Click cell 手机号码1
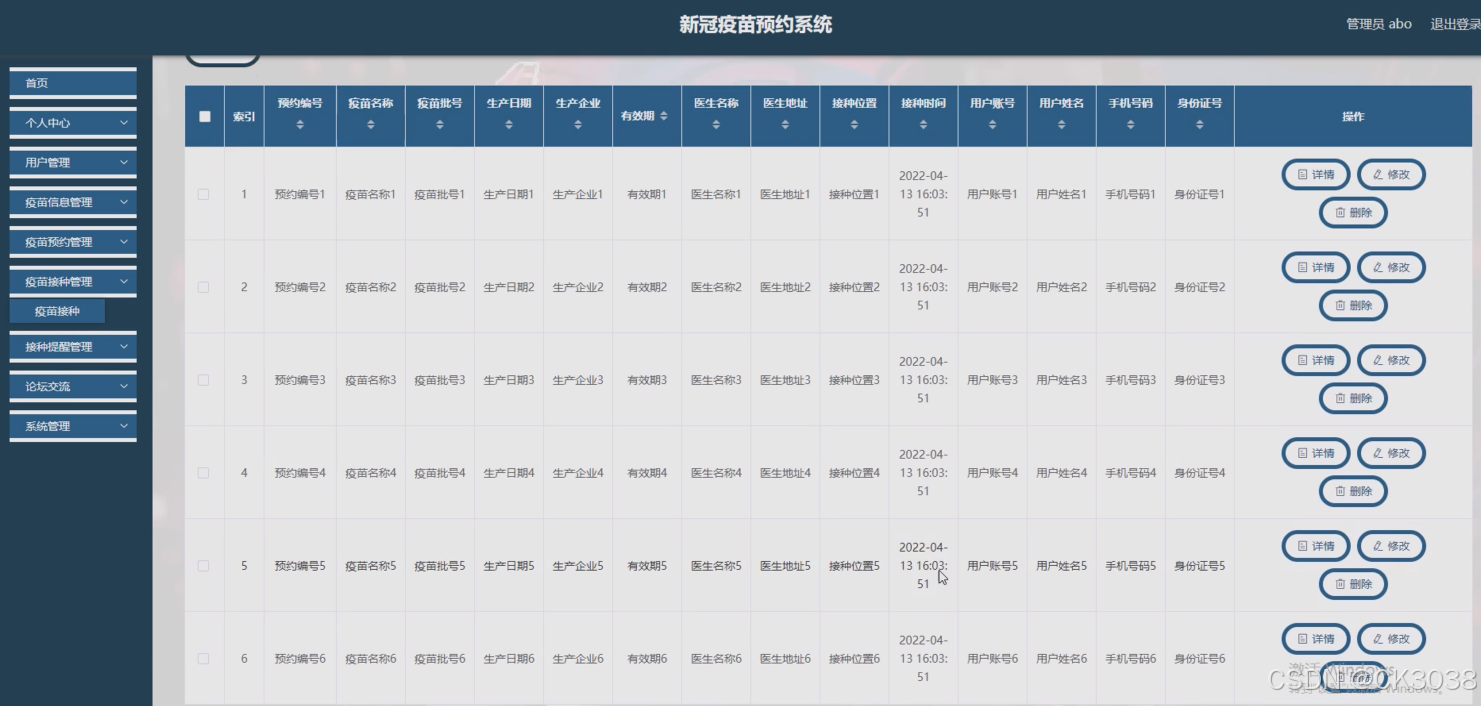The image size is (1481, 706). (1130, 195)
